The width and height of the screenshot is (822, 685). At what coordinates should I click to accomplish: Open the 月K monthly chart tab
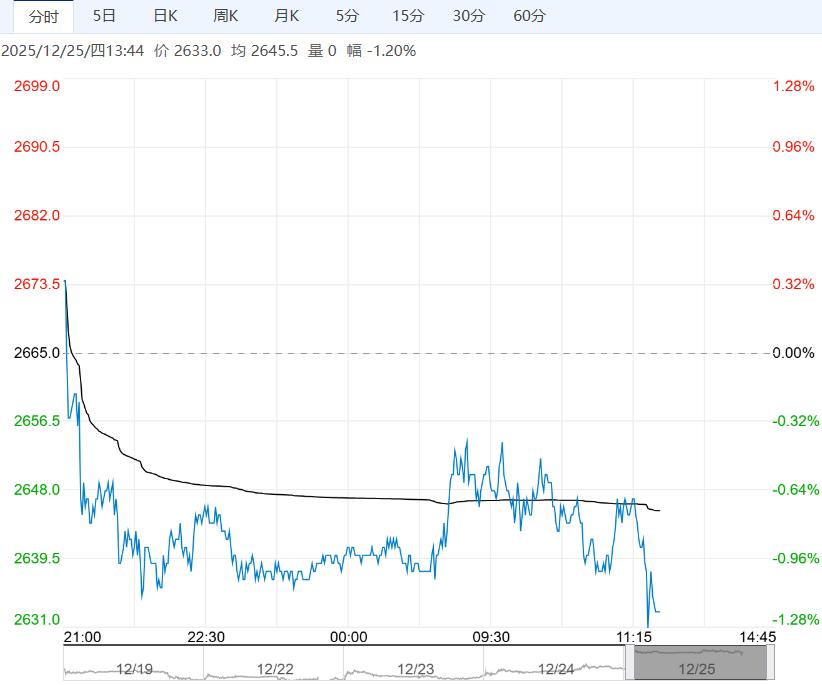click(287, 16)
